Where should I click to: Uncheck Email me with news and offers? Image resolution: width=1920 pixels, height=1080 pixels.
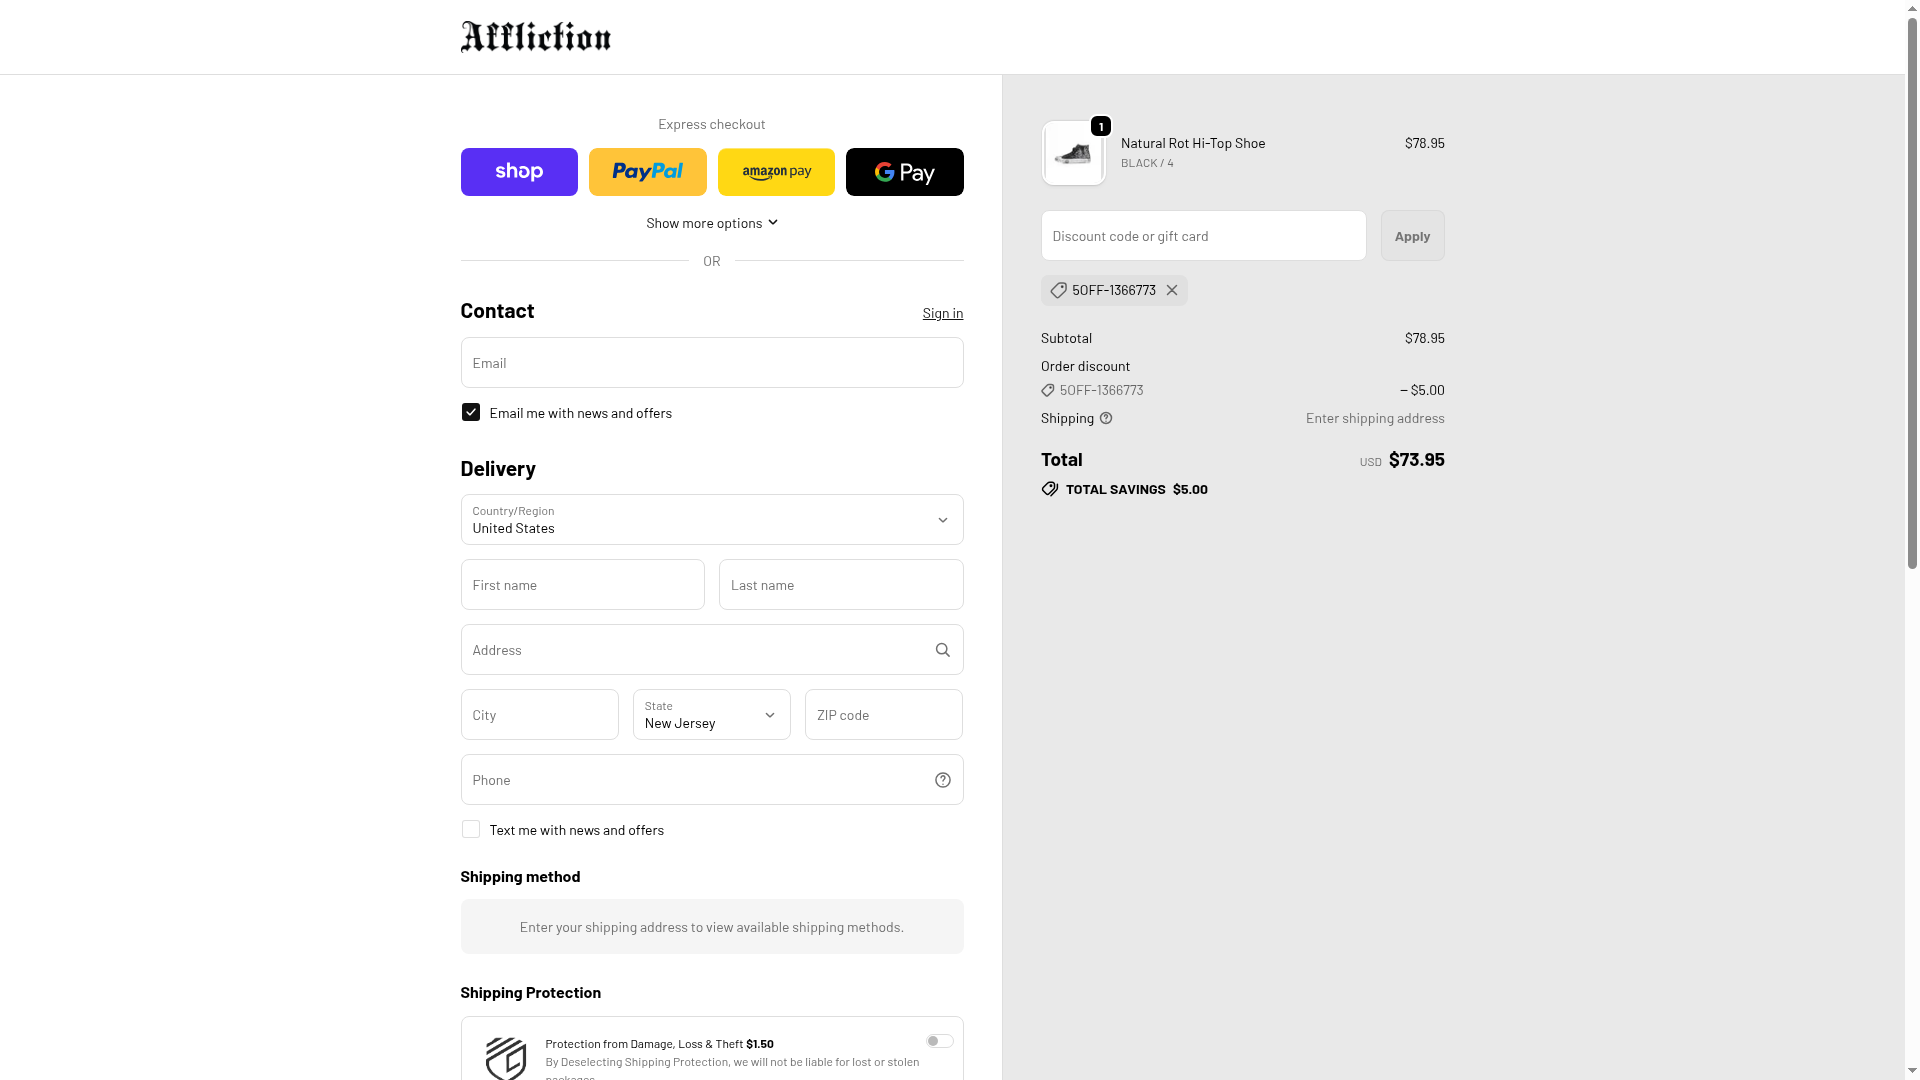[471, 412]
